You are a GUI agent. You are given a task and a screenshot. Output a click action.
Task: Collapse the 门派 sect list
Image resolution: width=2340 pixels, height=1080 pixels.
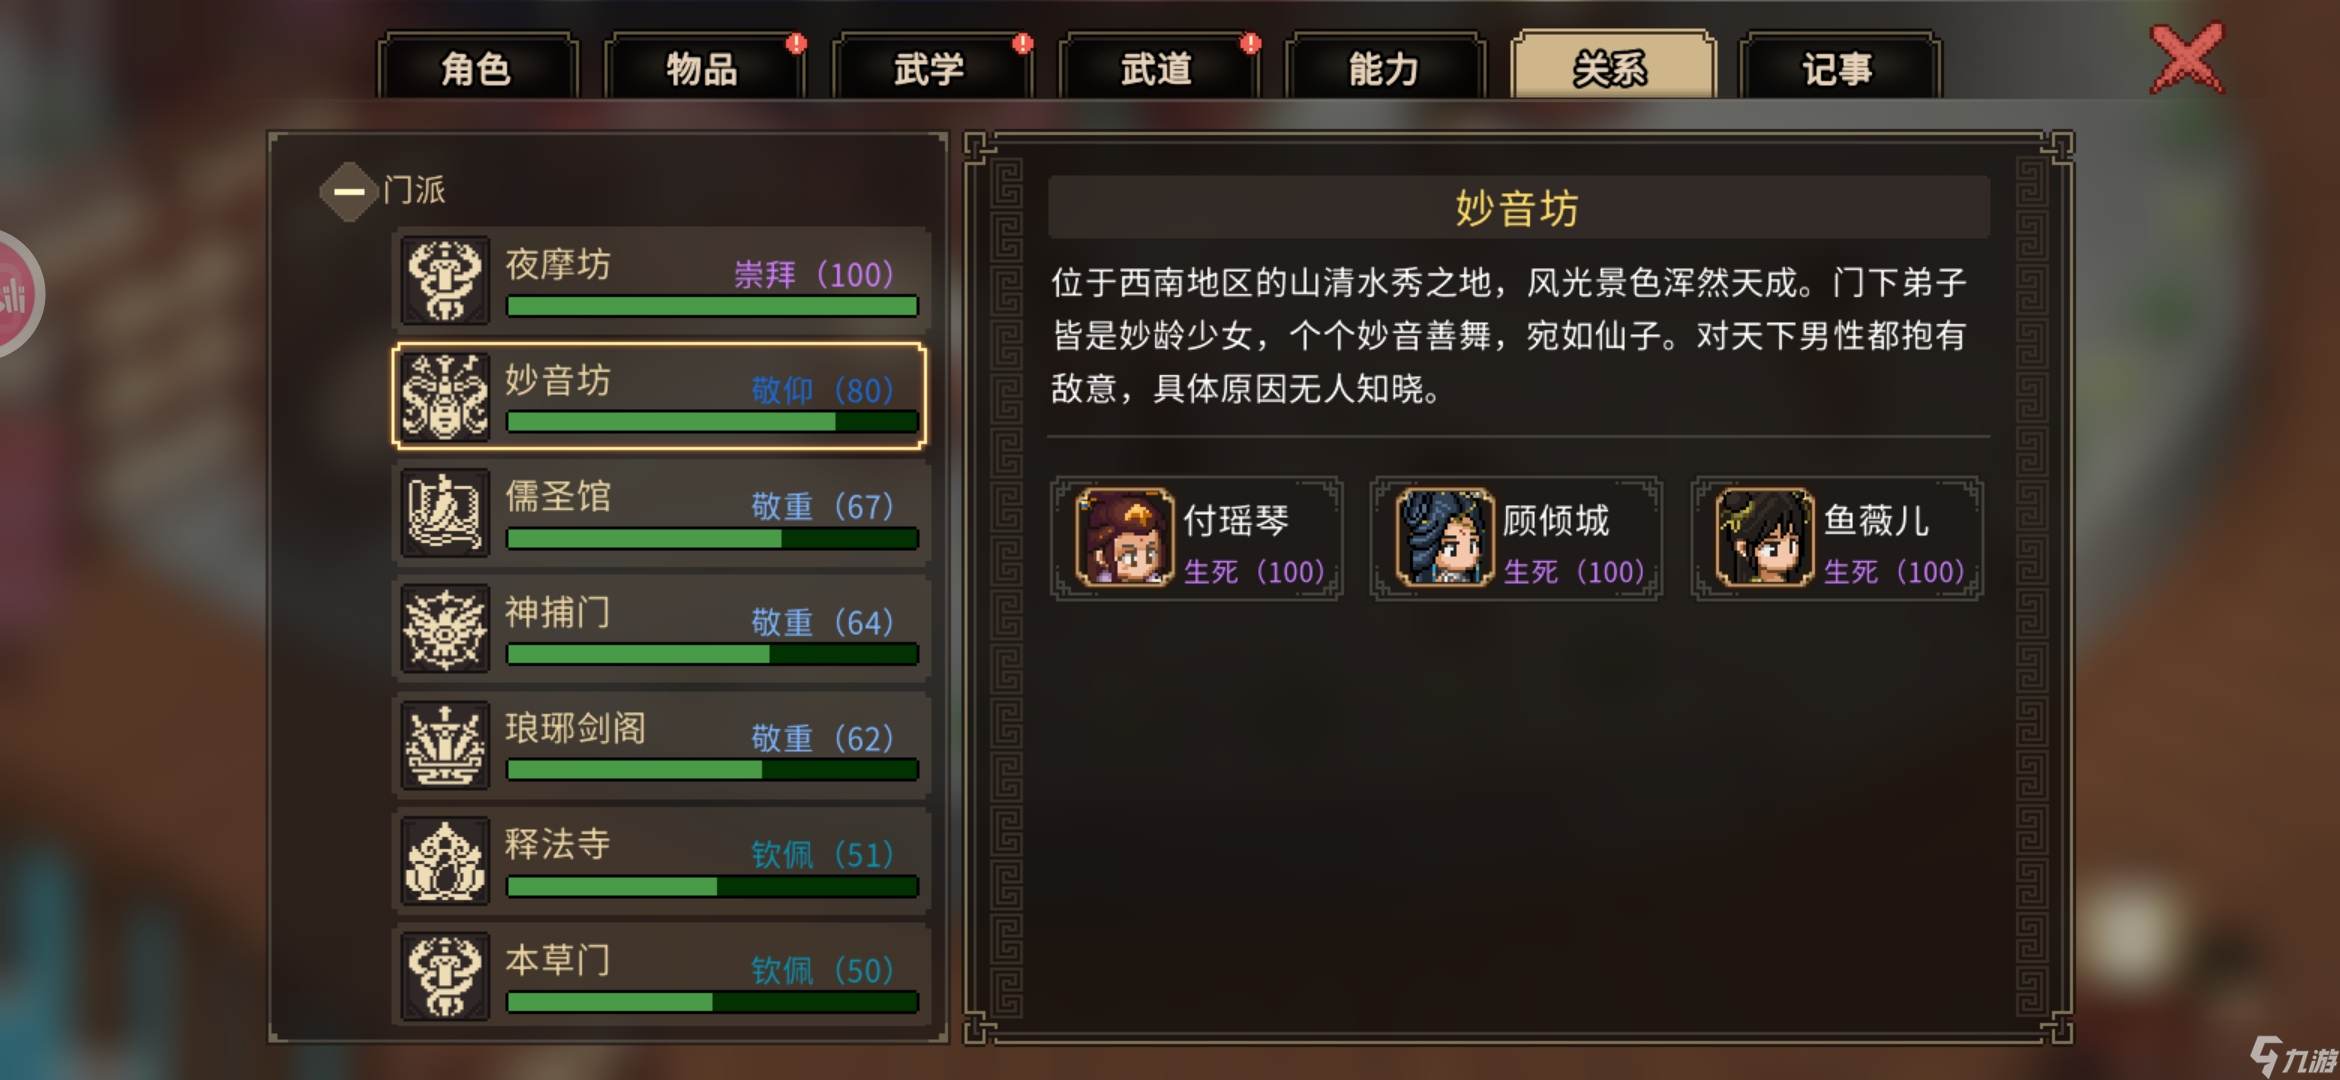tap(348, 191)
